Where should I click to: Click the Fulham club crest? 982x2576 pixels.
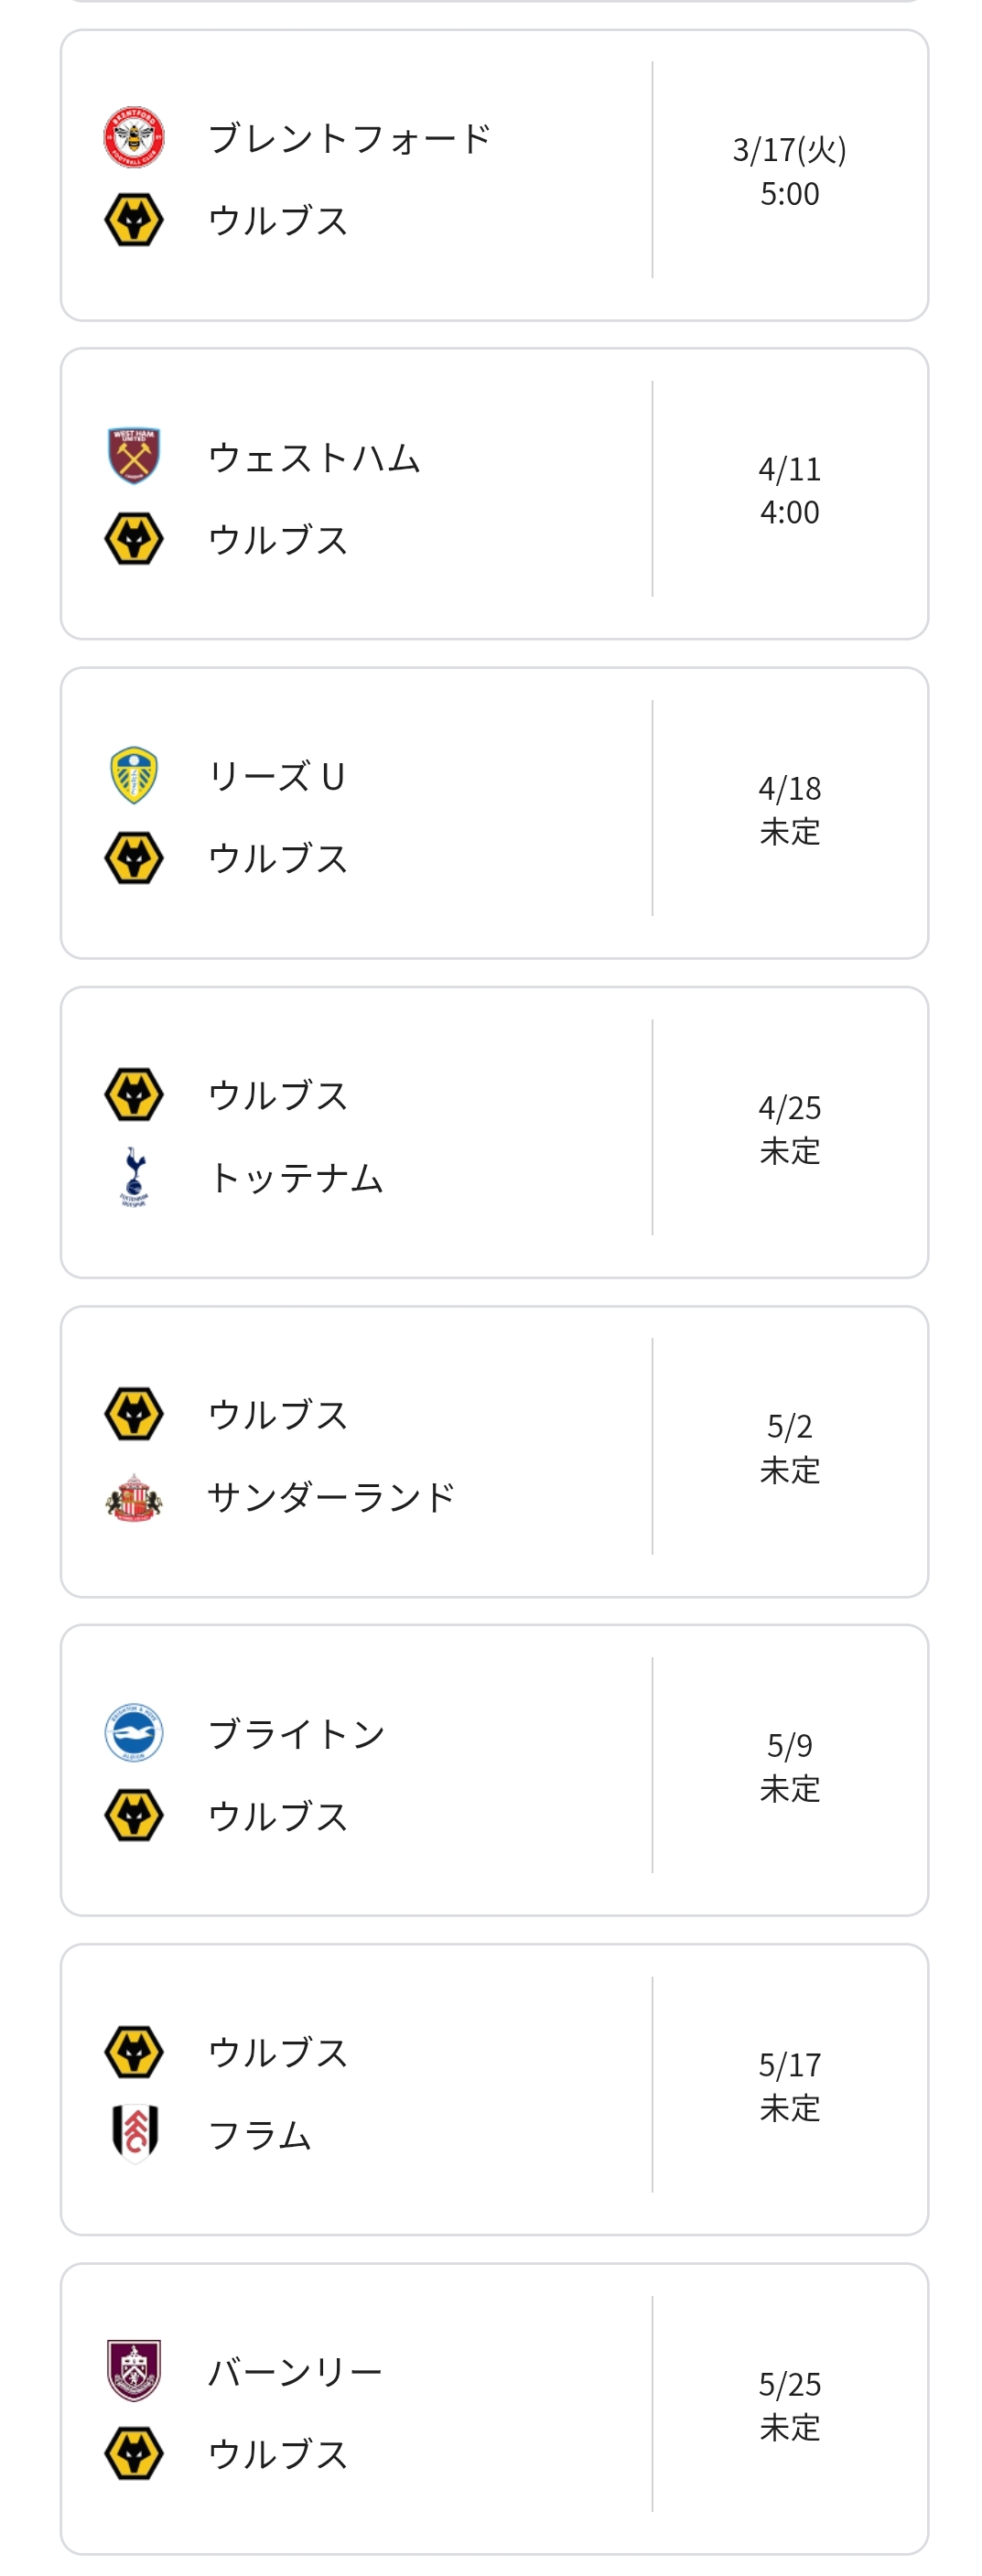click(134, 2133)
